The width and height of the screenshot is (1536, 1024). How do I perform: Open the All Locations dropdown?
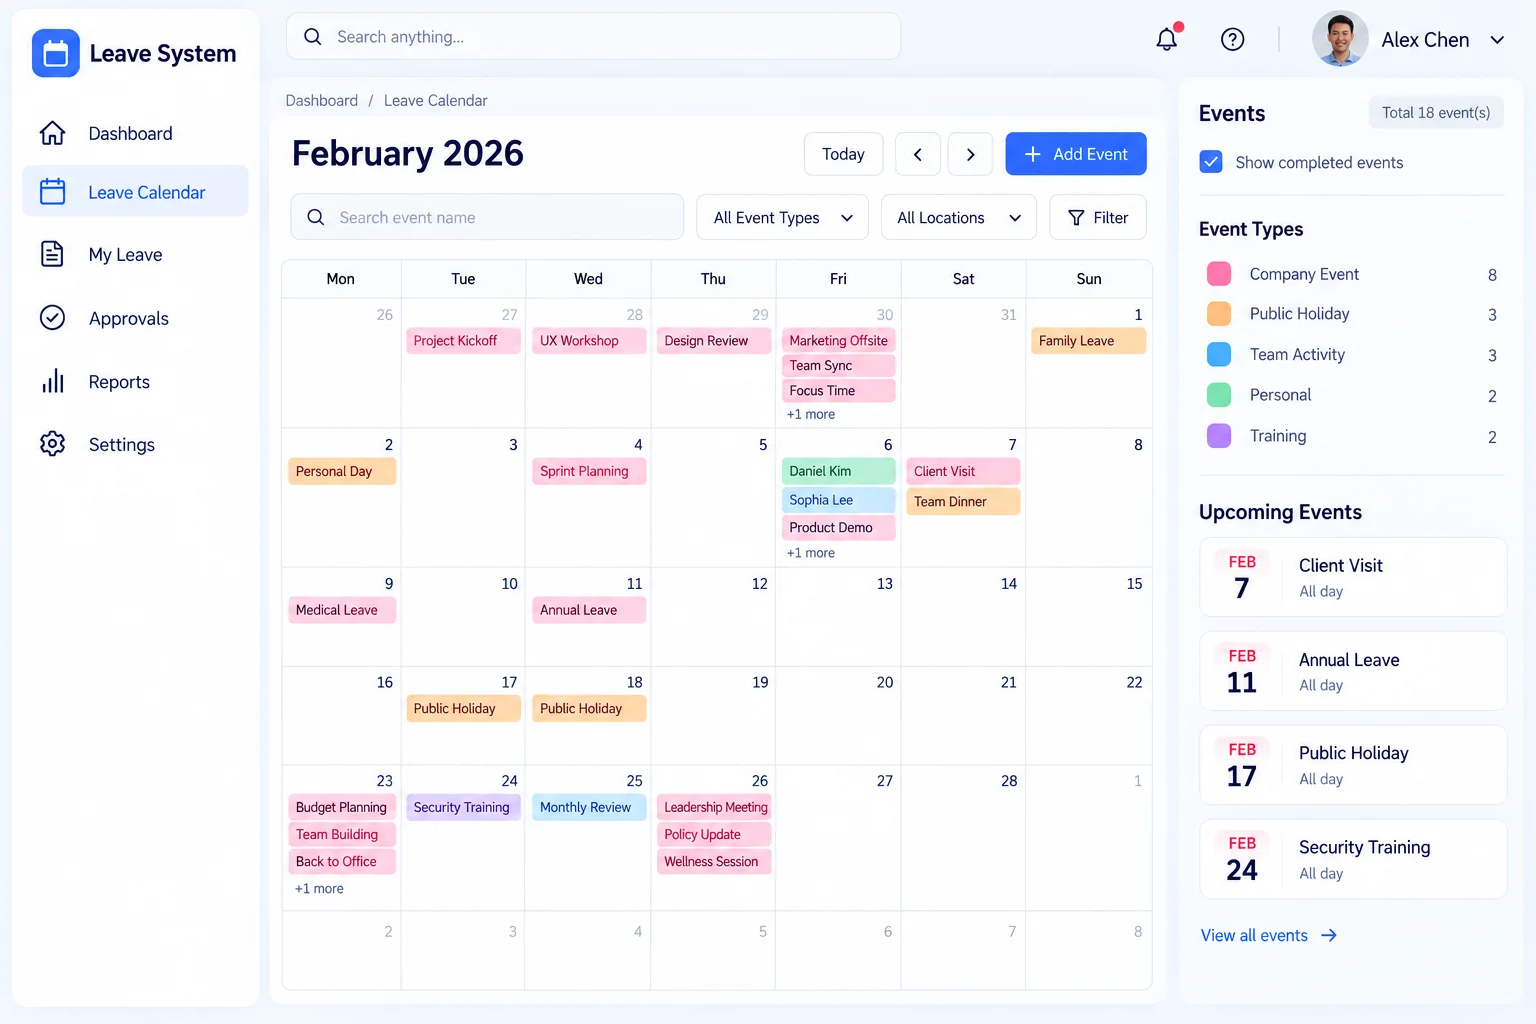pyautogui.click(x=958, y=217)
